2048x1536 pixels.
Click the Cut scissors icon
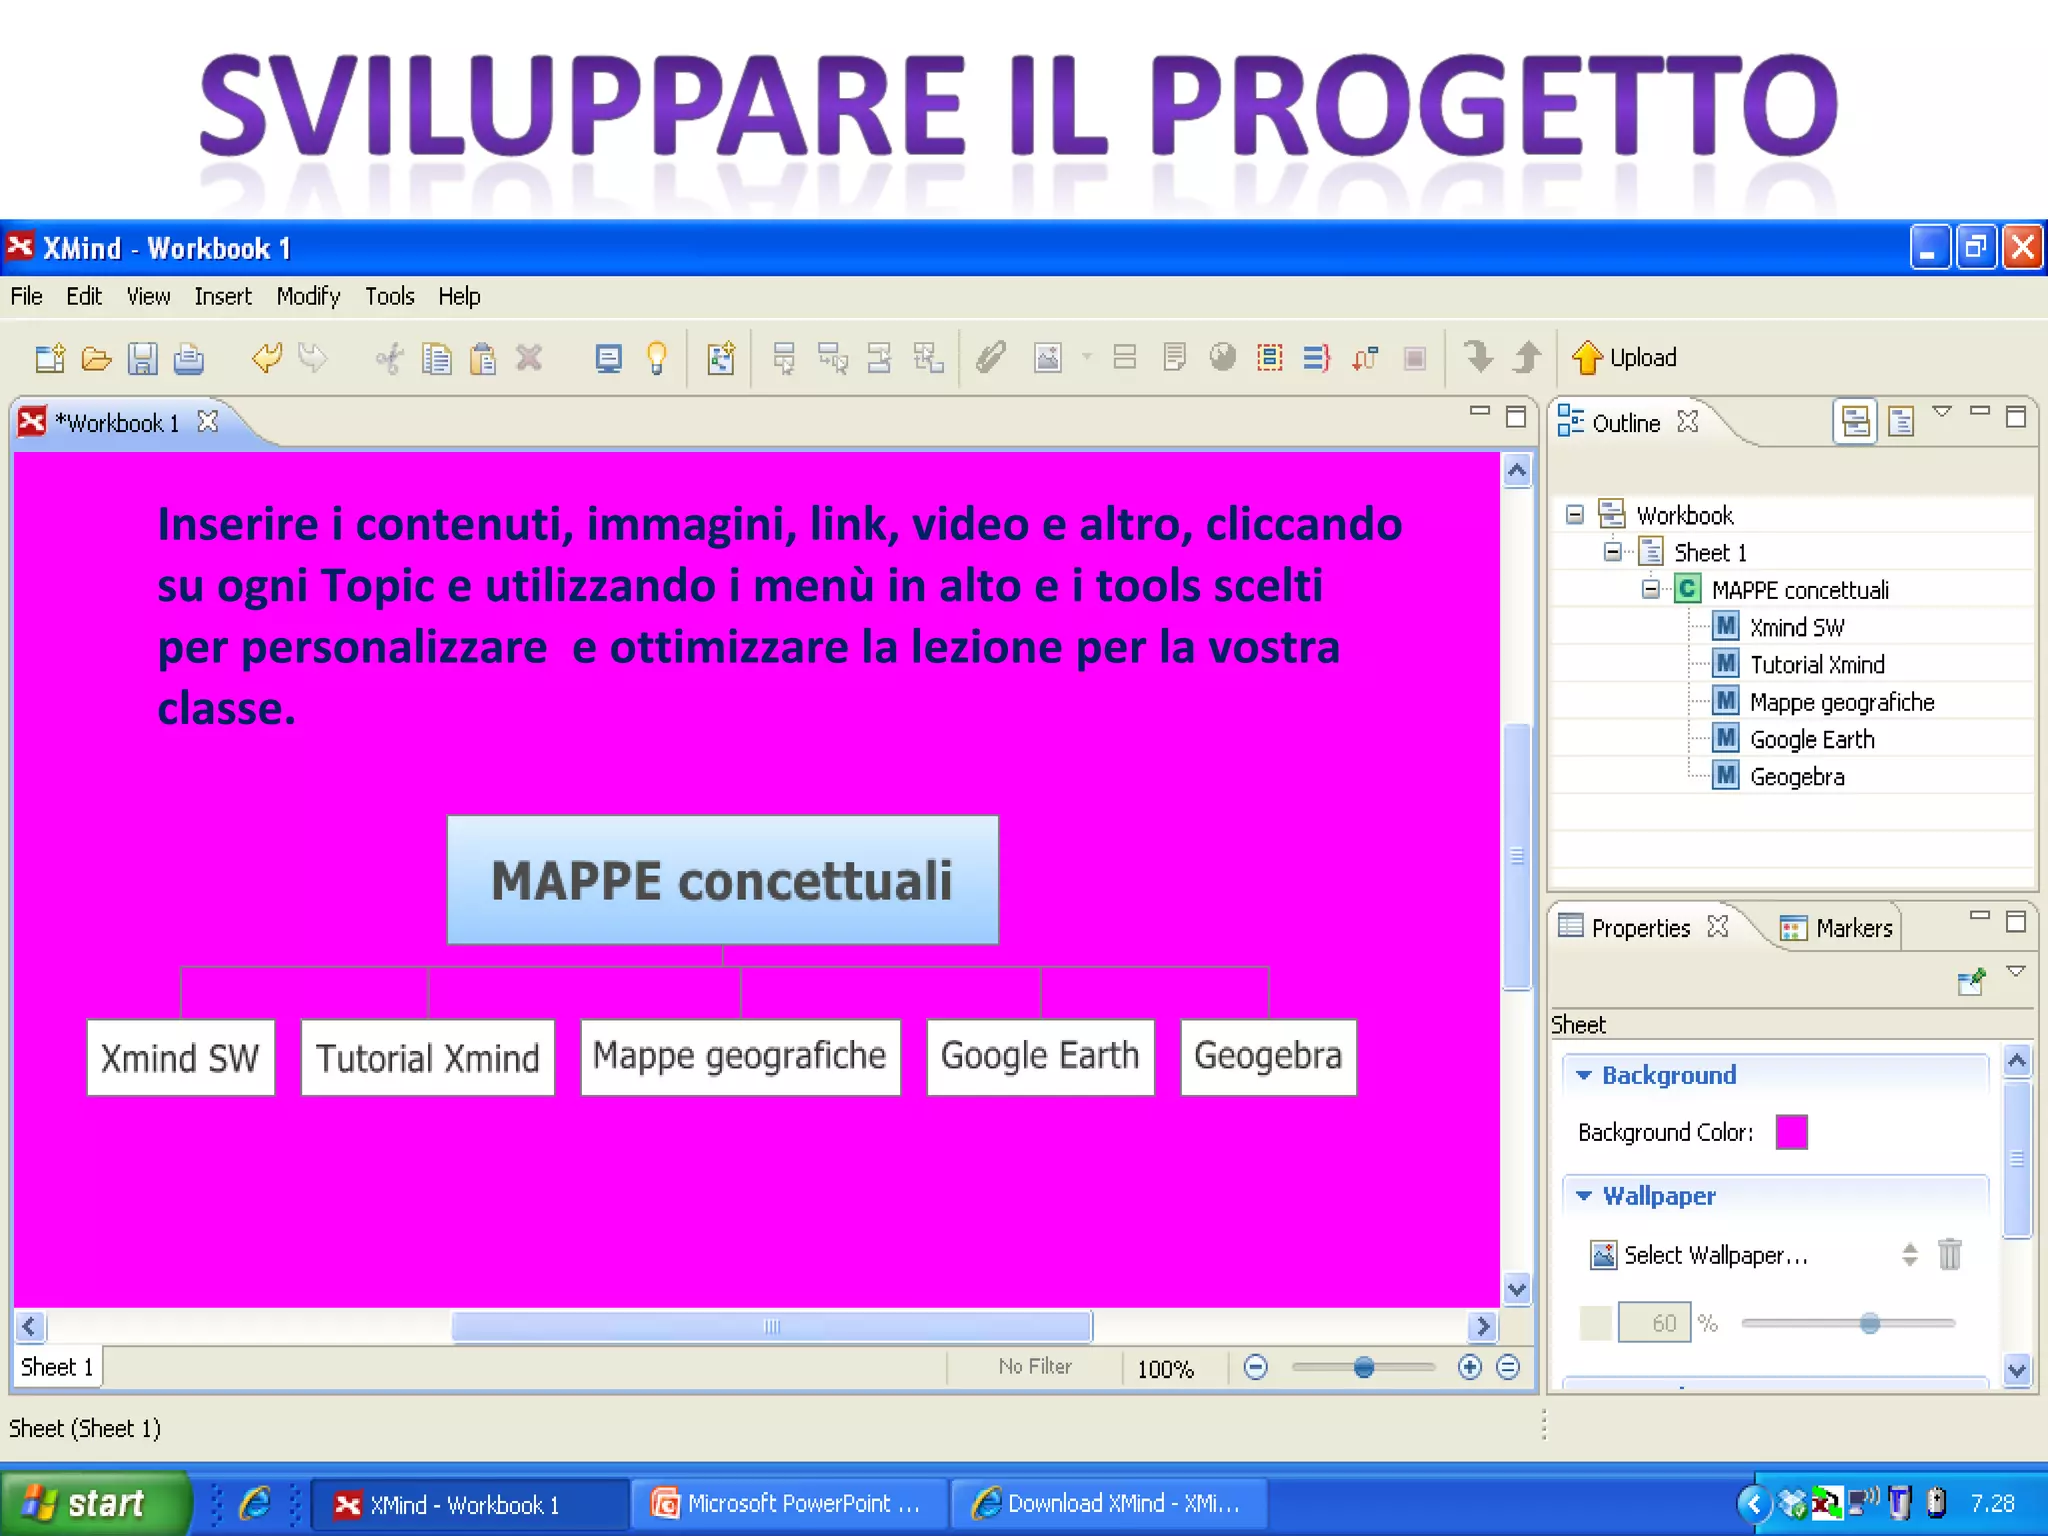click(390, 358)
